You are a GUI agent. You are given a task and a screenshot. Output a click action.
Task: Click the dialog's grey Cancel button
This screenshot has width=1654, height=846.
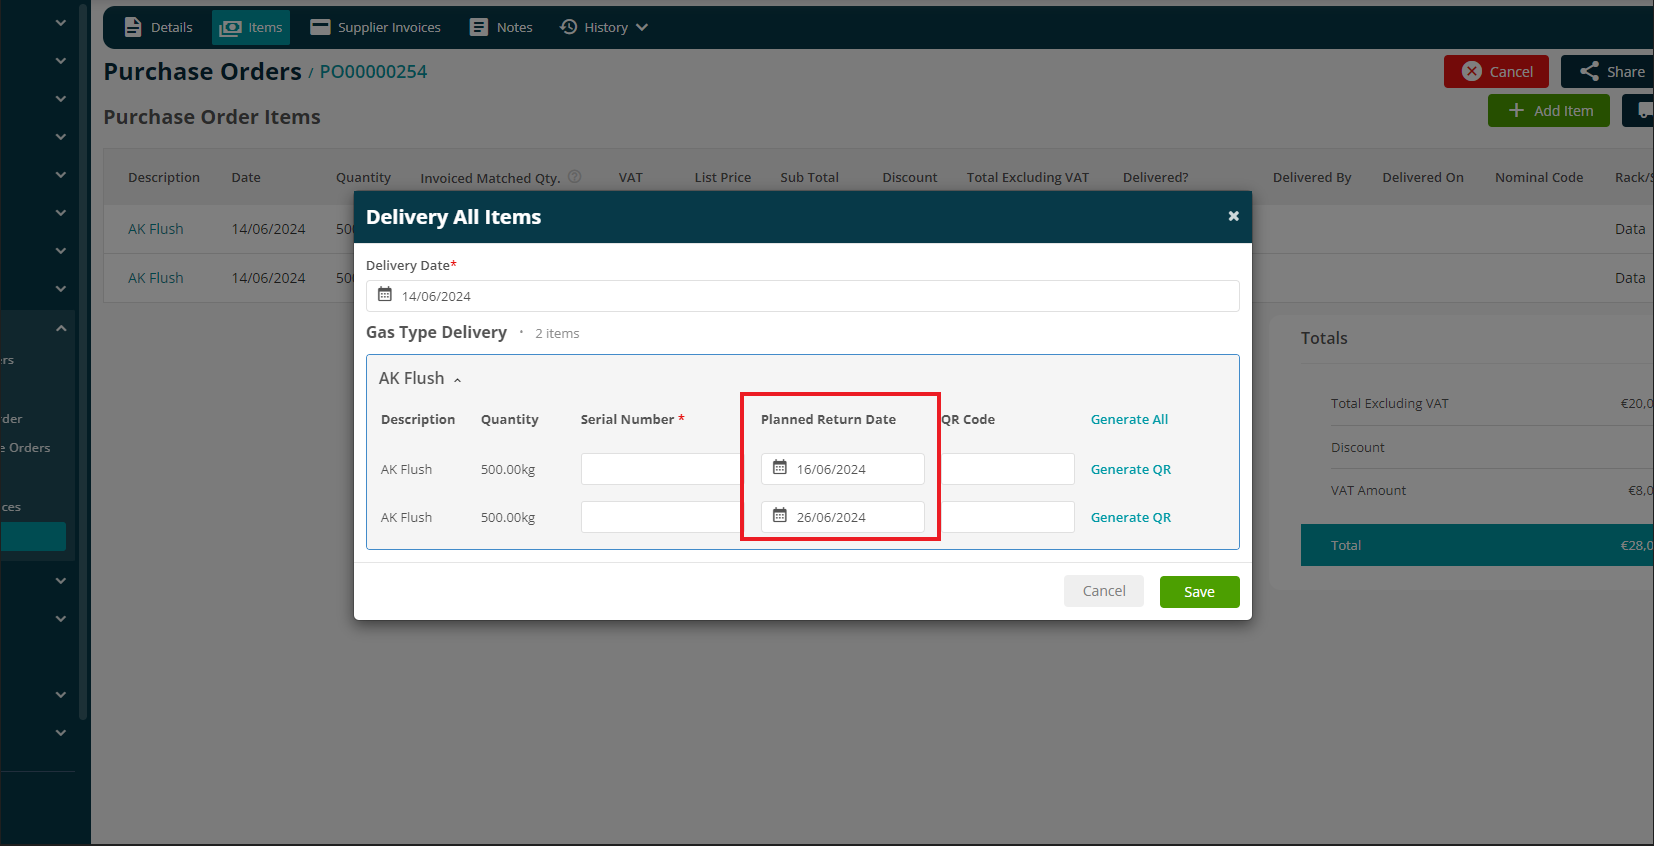[1104, 591]
